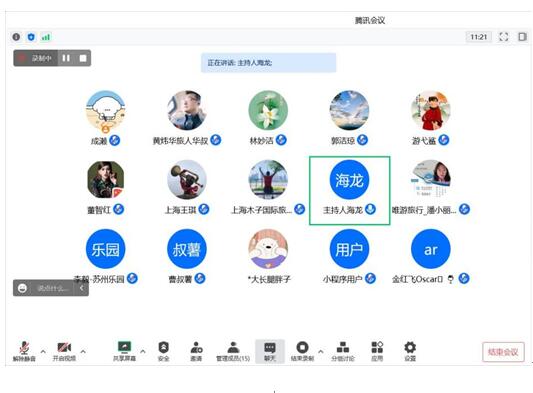Select the 用户 blue avatar
Image resolution: width=533 pixels, height=393 pixels.
[x=349, y=249]
